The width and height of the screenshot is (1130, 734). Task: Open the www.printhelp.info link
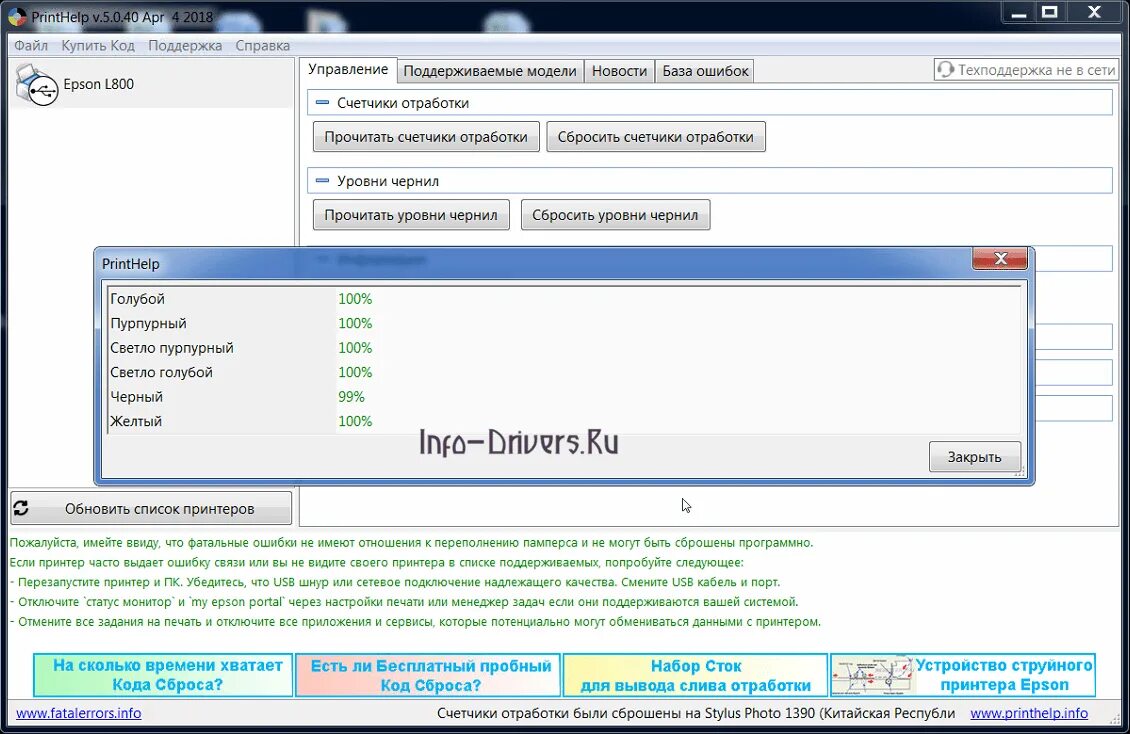[1029, 713]
